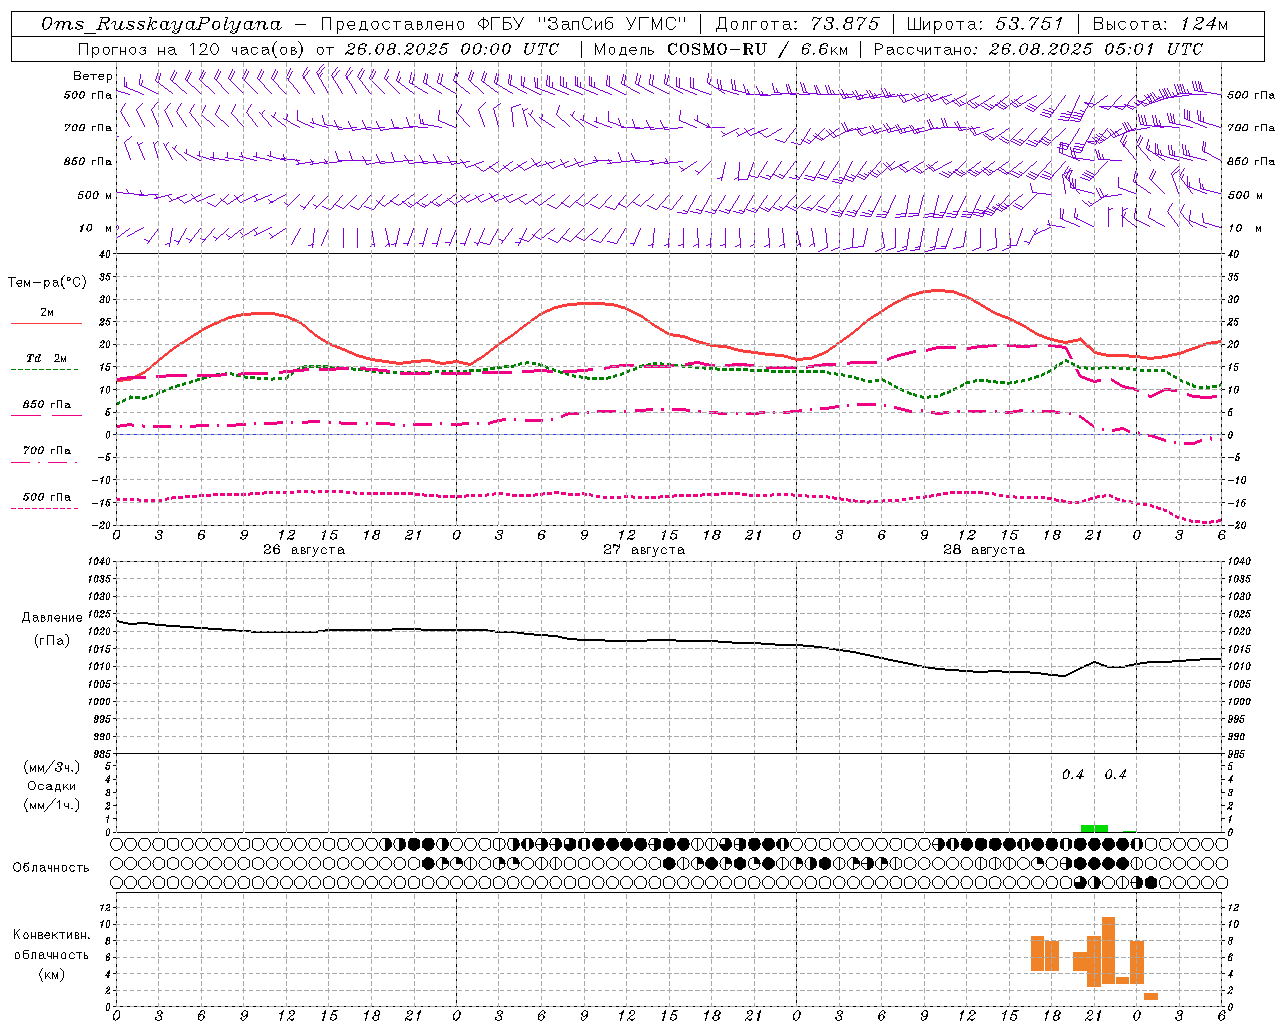Click the solid red line sample under the 2м legend

(x=46, y=323)
